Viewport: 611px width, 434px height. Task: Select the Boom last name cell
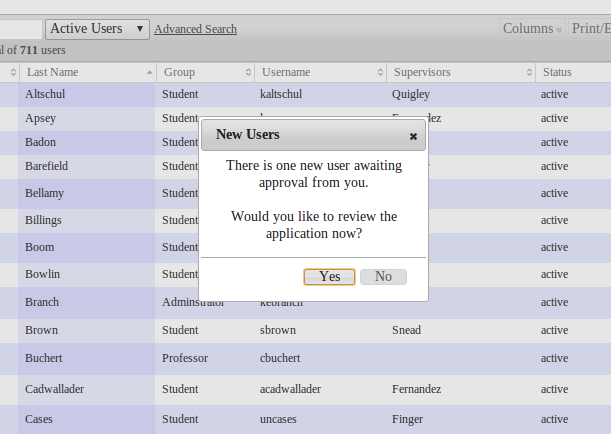87,247
